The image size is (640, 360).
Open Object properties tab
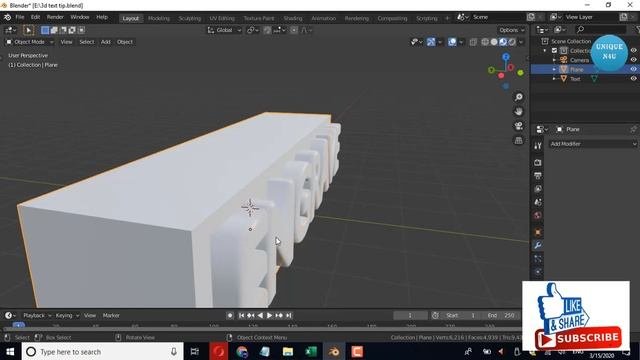[538, 232]
